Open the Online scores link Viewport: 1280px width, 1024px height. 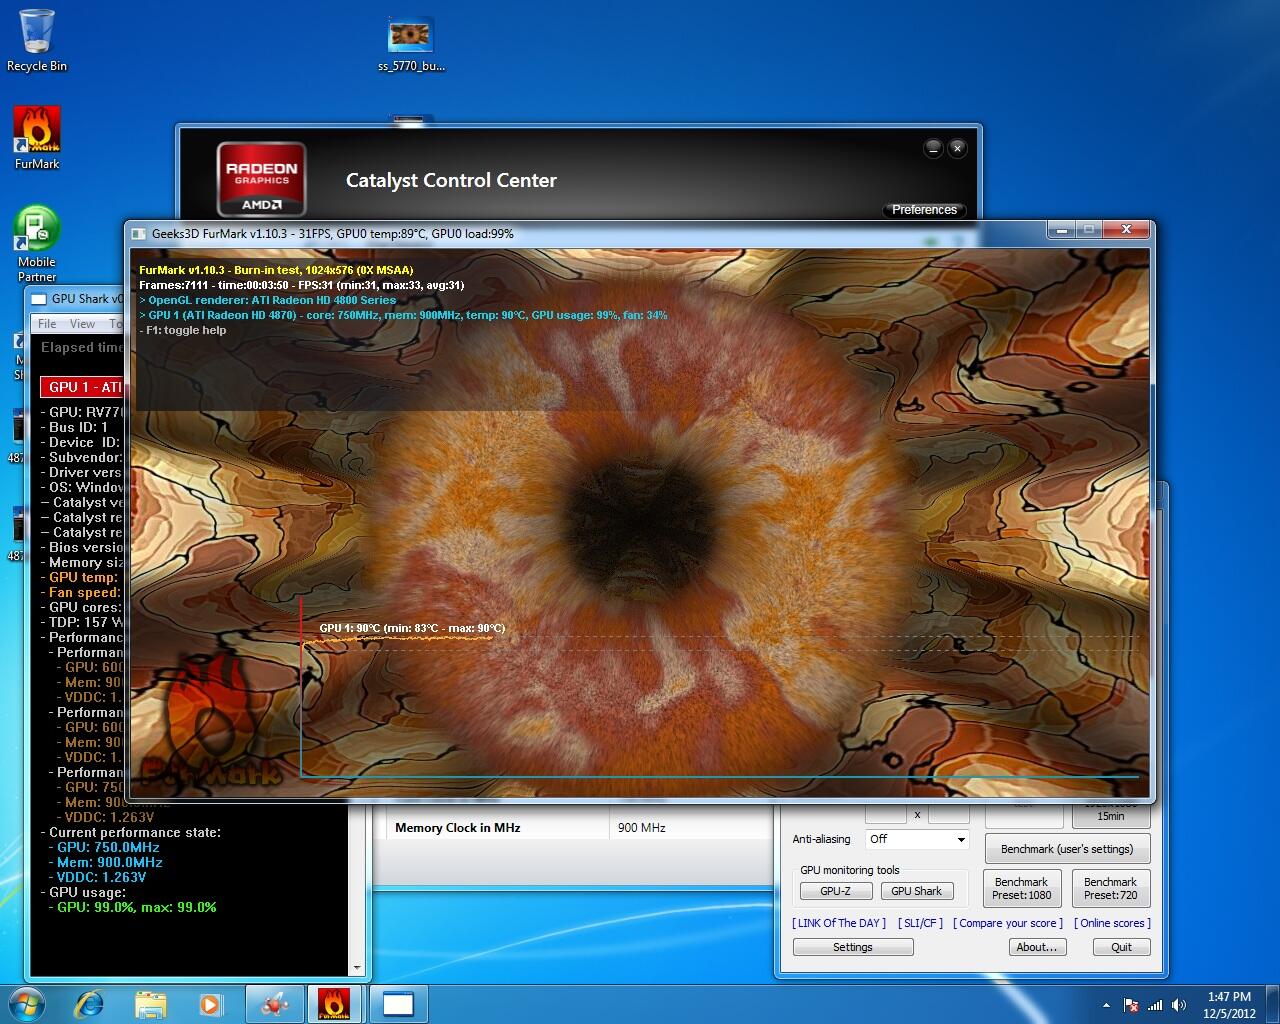[x=1112, y=923]
